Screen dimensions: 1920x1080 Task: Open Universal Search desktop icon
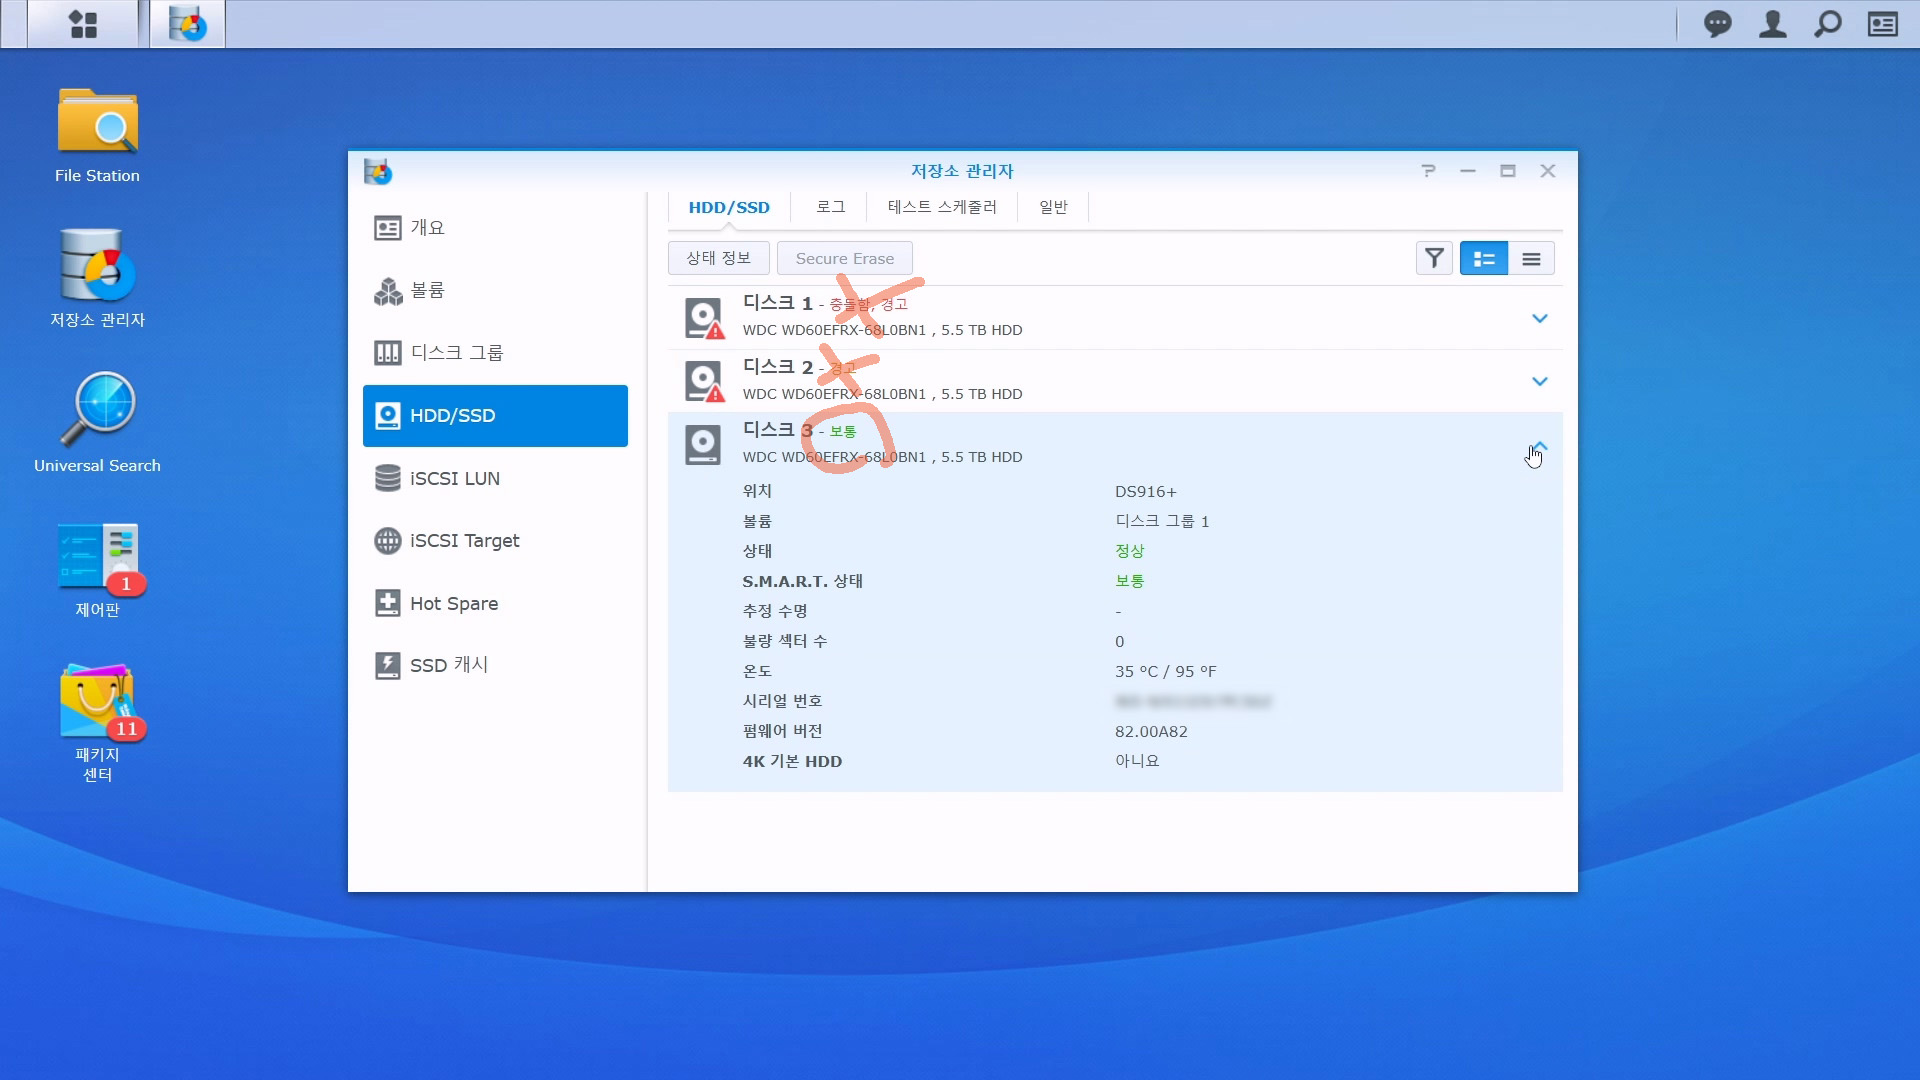tap(97, 410)
